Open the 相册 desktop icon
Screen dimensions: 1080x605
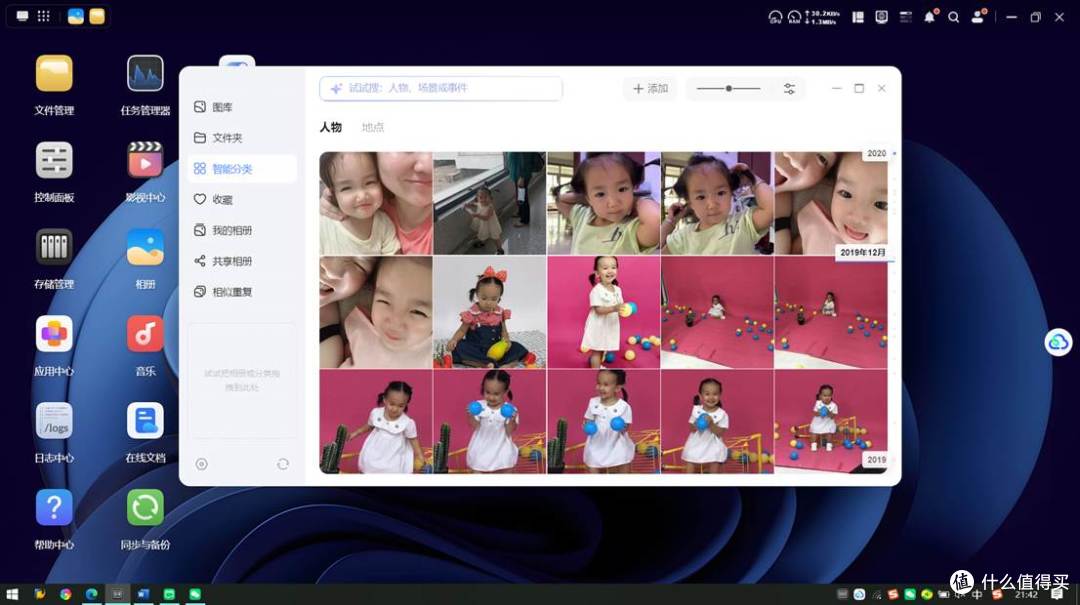coord(145,247)
